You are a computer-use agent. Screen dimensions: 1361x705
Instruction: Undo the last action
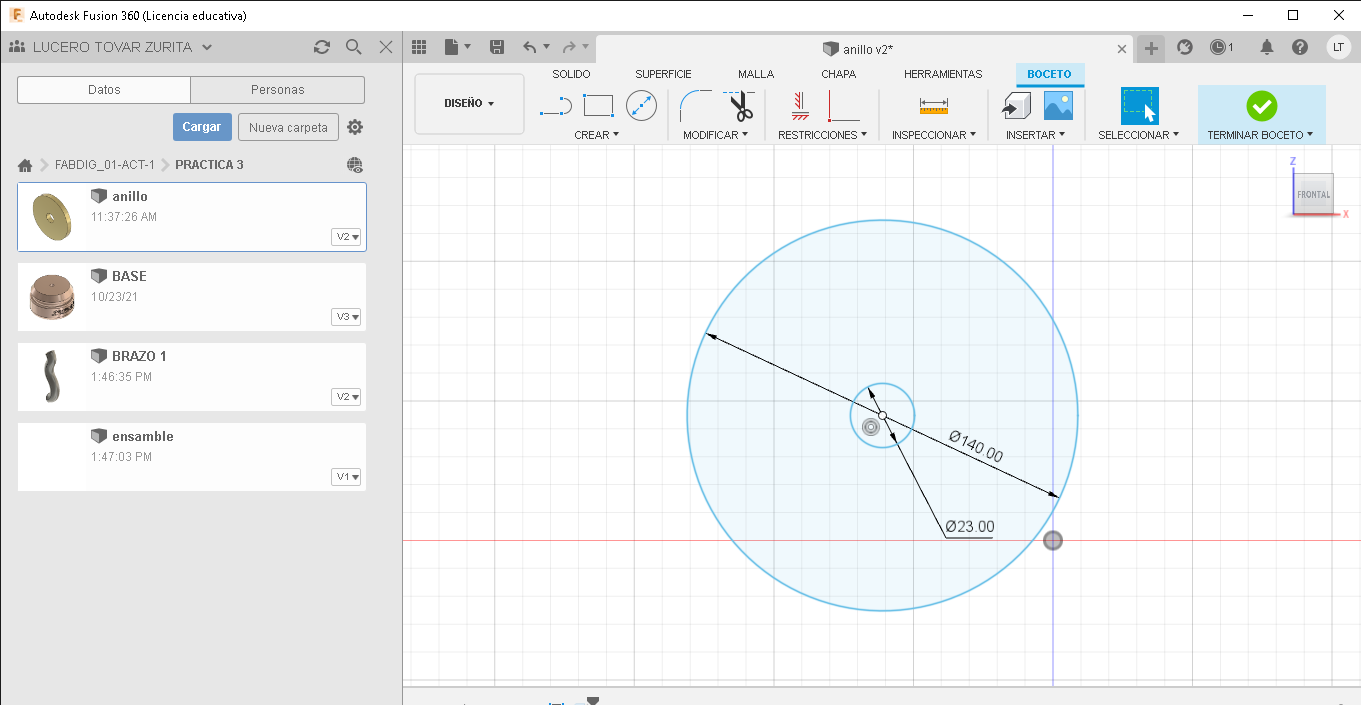pos(530,47)
